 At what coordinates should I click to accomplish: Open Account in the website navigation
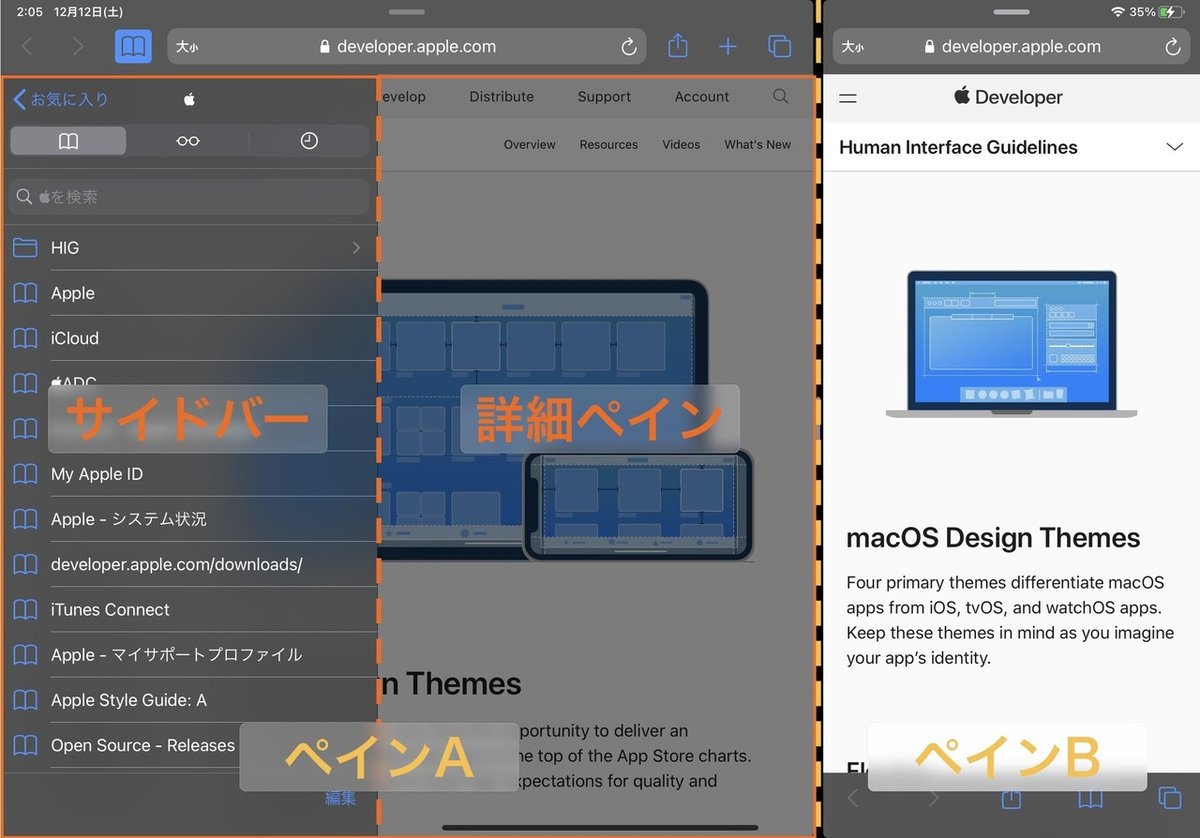coord(702,97)
